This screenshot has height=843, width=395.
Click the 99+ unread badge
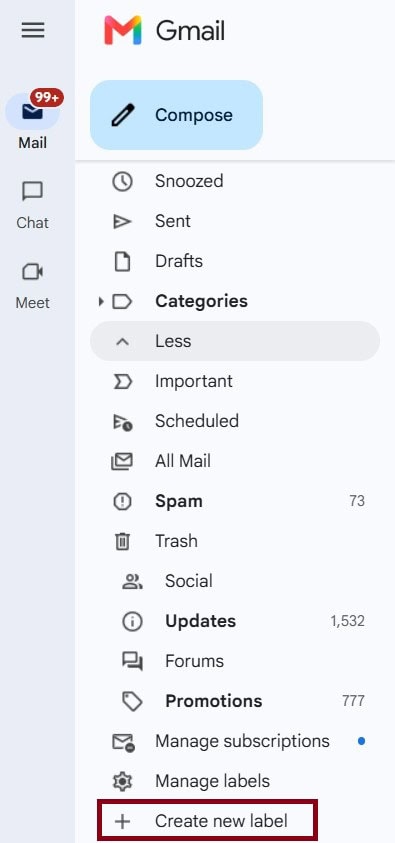coord(47,98)
